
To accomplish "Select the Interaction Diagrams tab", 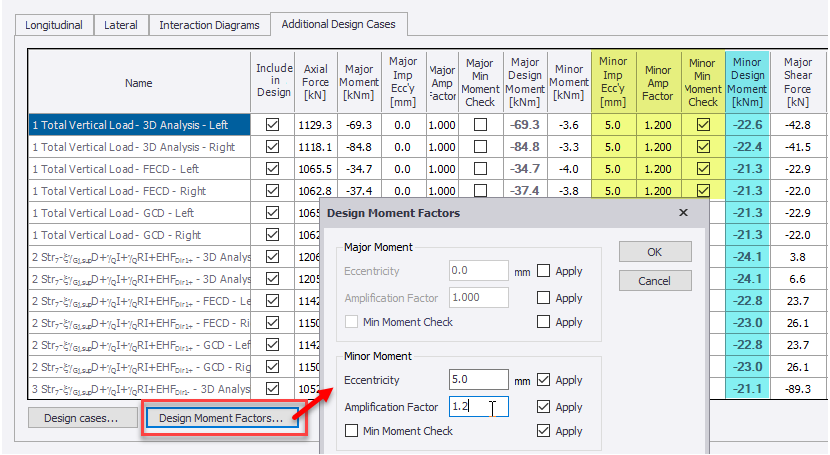I will pos(209,25).
